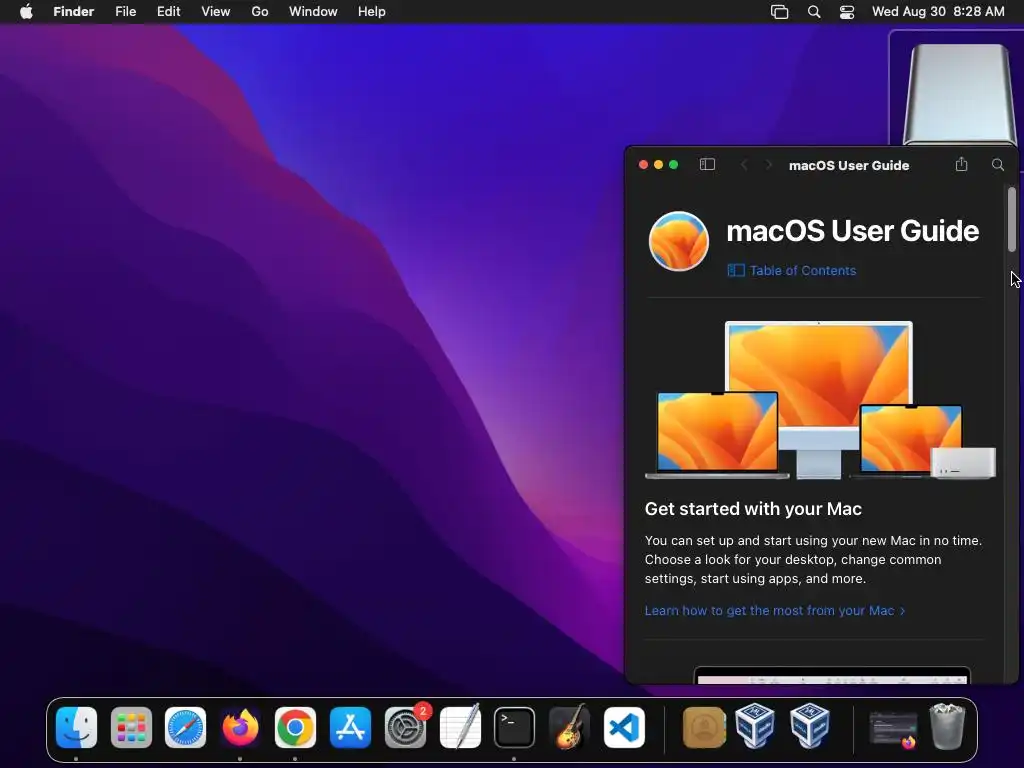Open GarageBand from the Dock
This screenshot has width=1024, height=768.
[x=569, y=727]
